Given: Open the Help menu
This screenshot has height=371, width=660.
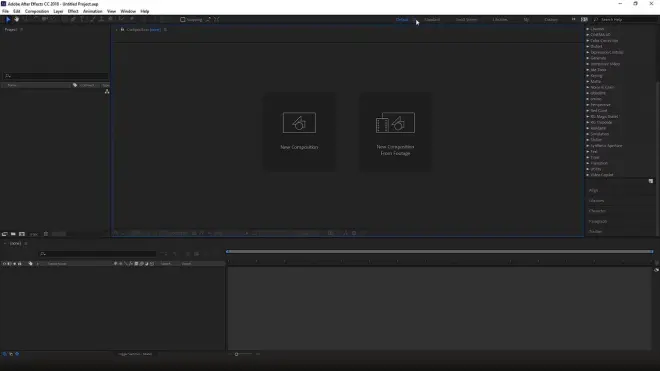Looking at the screenshot, I should coord(145,11).
